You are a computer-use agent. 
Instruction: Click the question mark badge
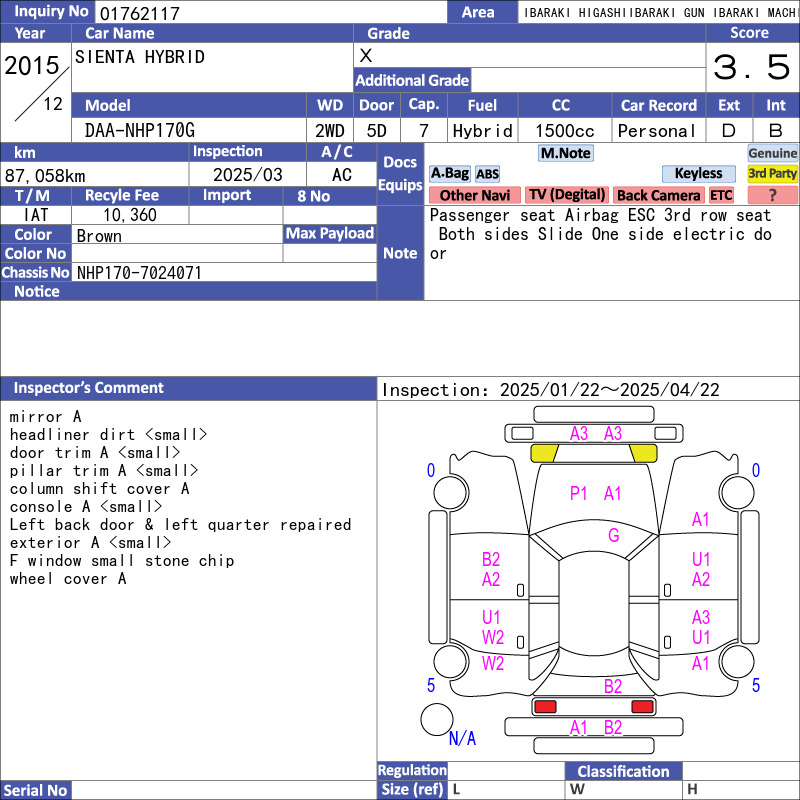point(772,195)
